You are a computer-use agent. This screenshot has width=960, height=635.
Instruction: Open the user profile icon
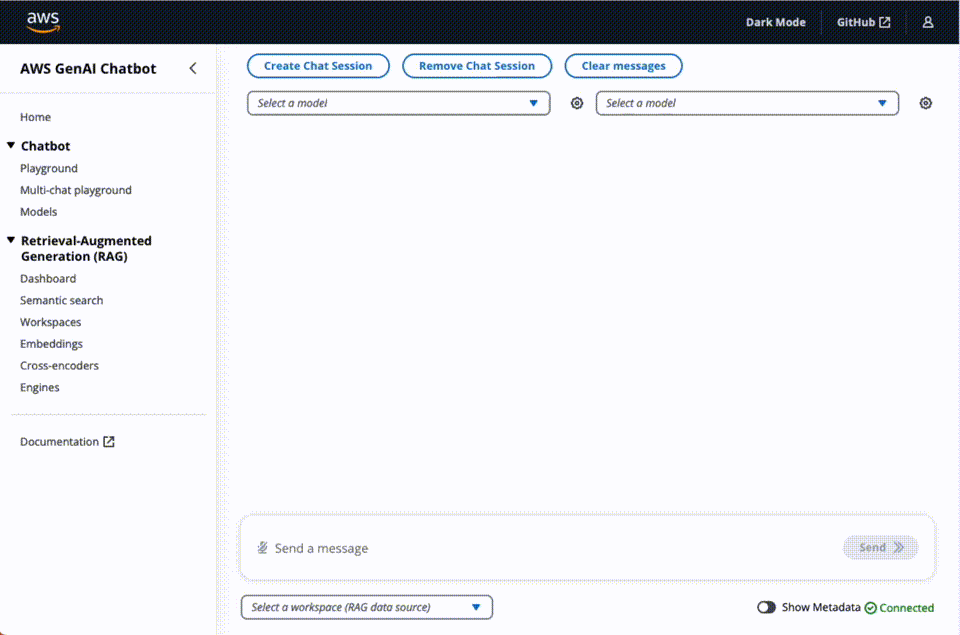pos(928,22)
